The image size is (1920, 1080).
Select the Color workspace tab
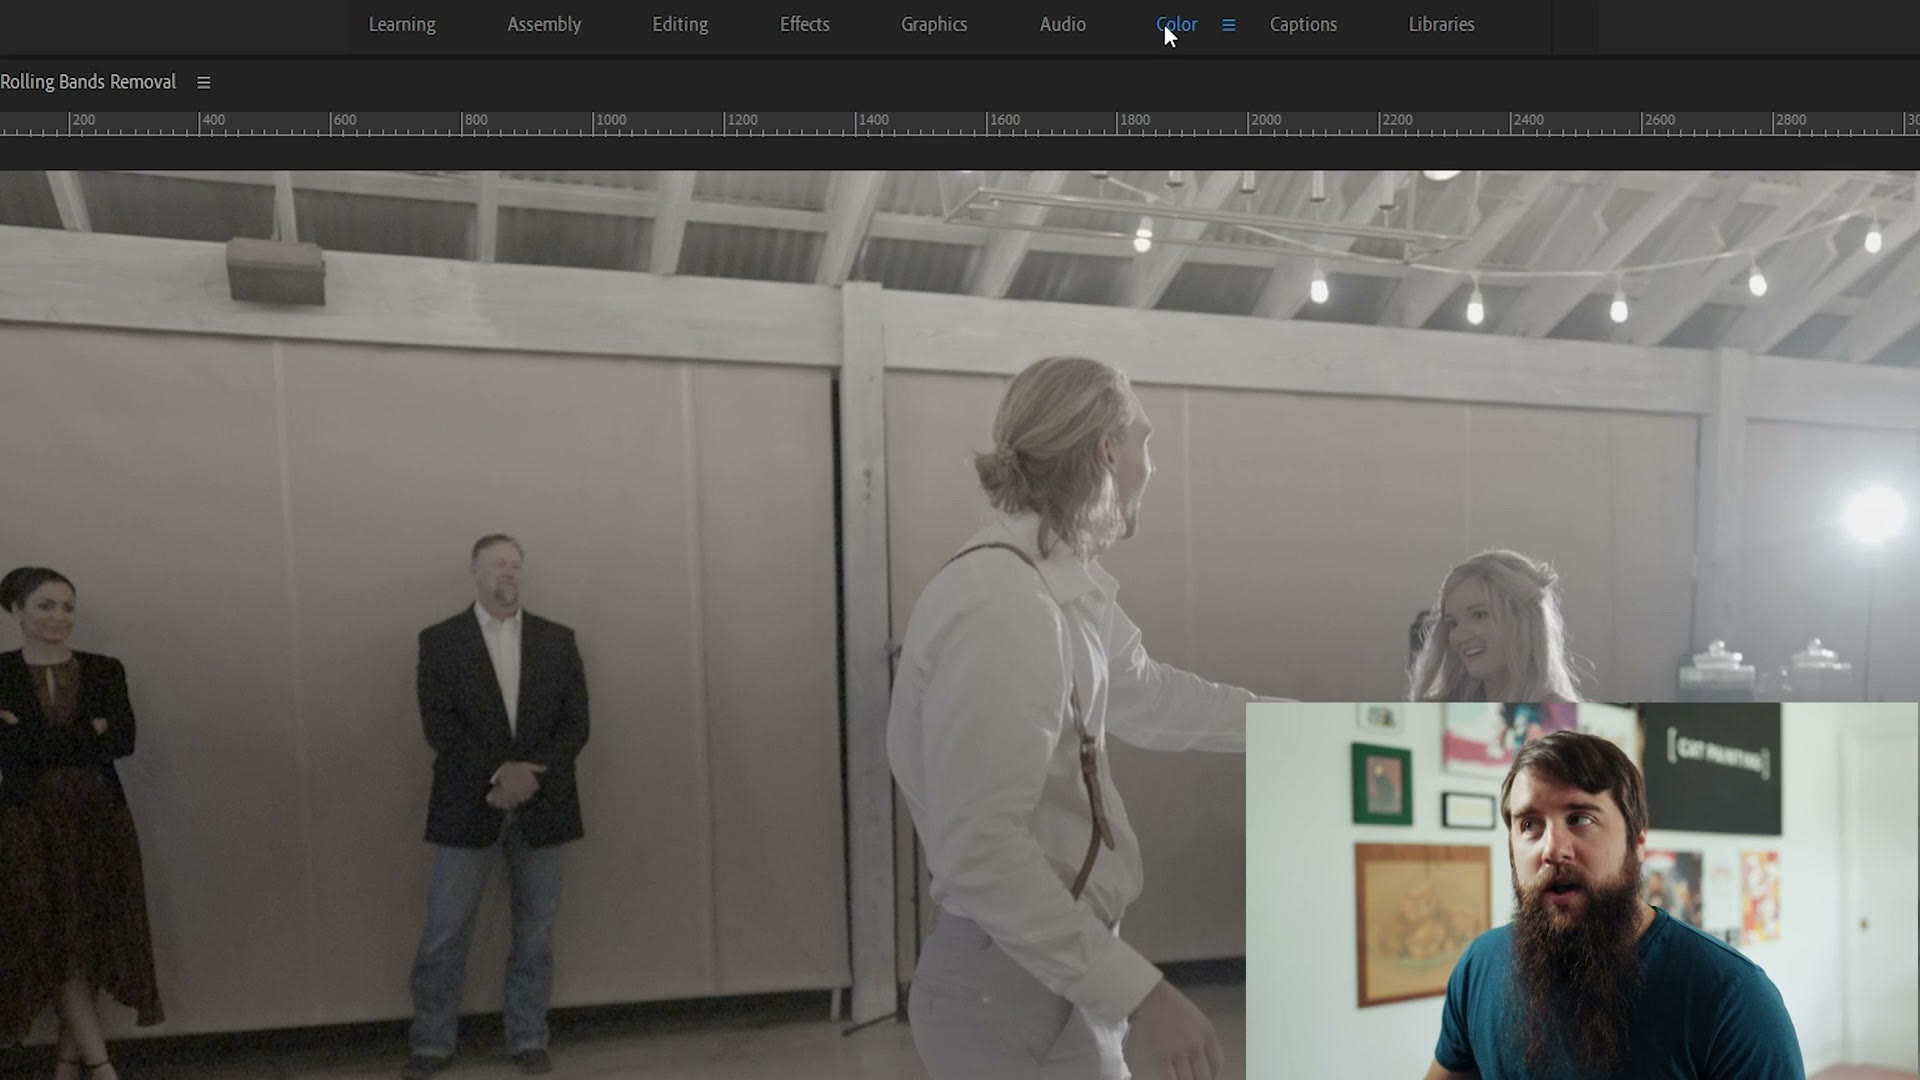pos(1176,25)
